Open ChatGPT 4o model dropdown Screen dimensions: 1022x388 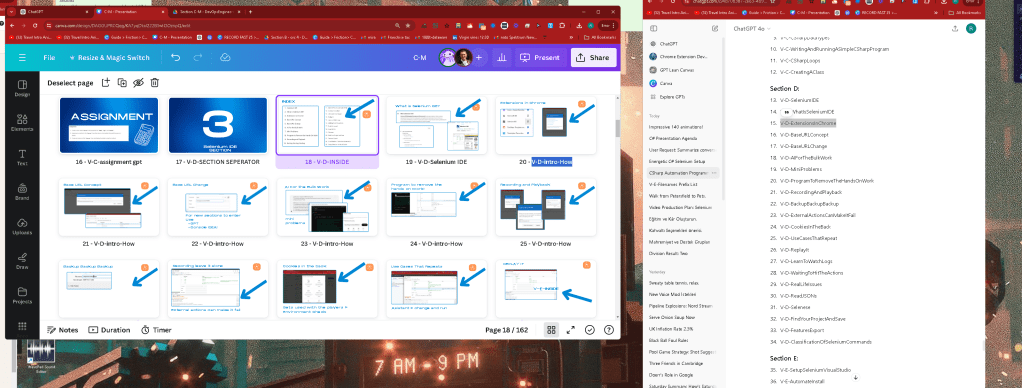click(x=752, y=29)
